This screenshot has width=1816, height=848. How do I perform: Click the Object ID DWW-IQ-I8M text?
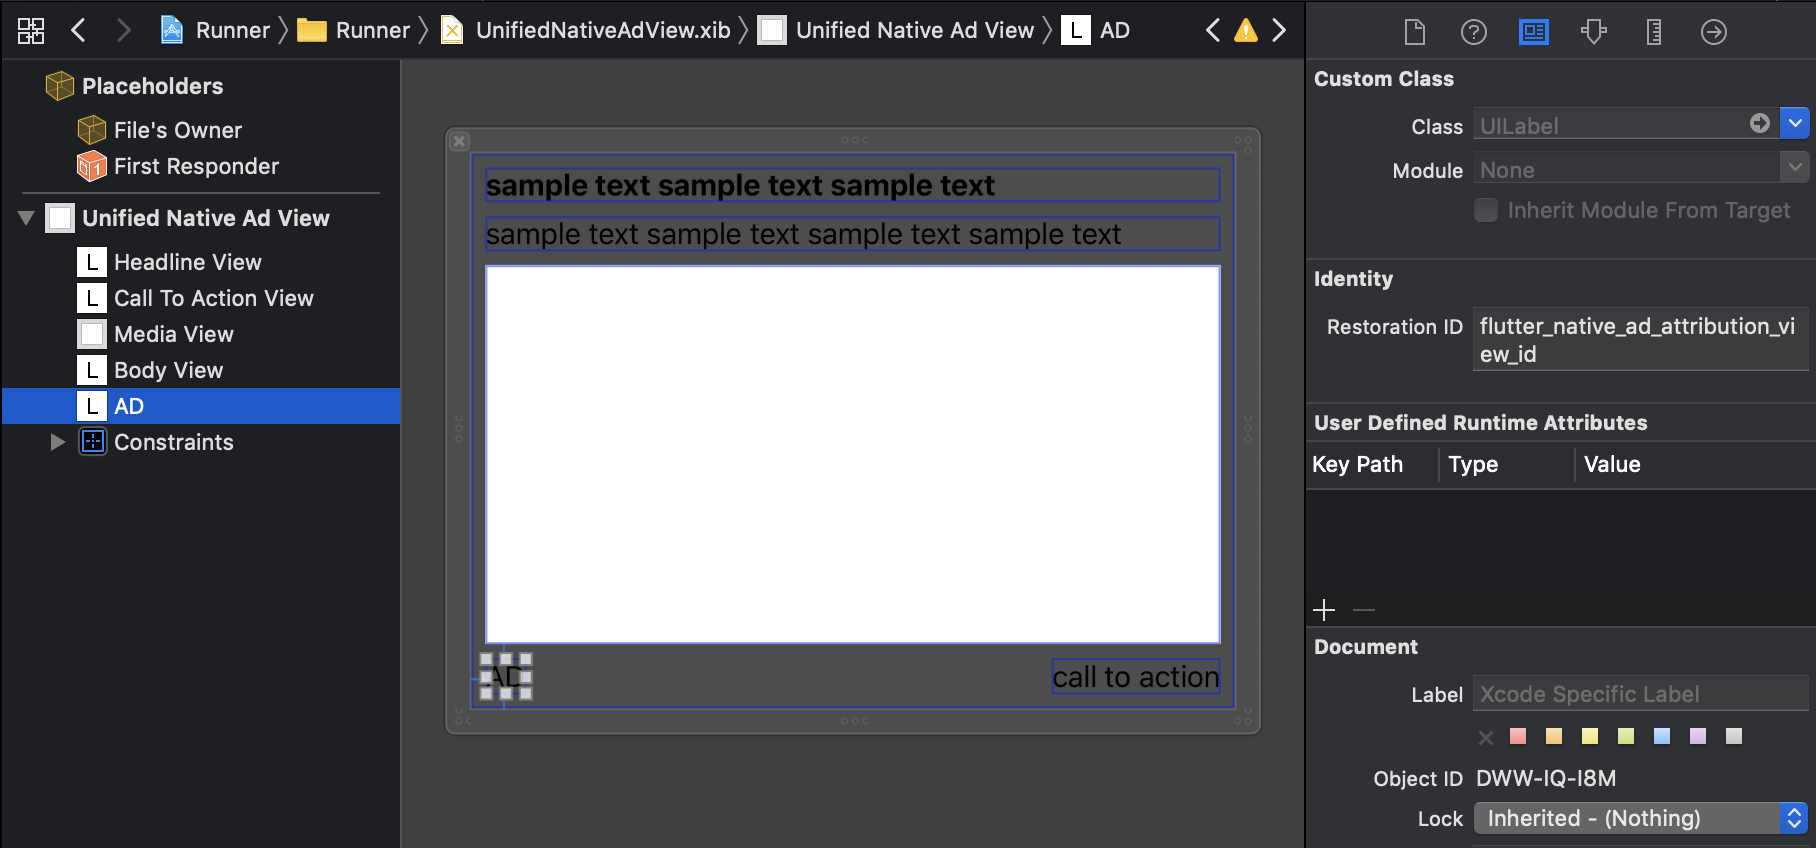coord(1546,778)
